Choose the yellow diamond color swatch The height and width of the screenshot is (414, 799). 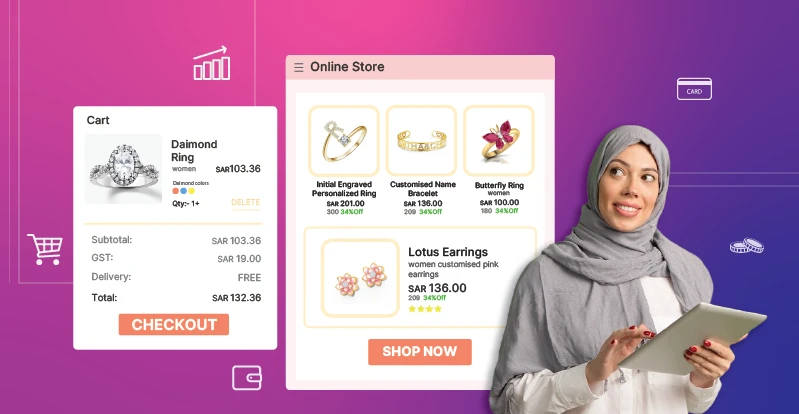point(192,191)
